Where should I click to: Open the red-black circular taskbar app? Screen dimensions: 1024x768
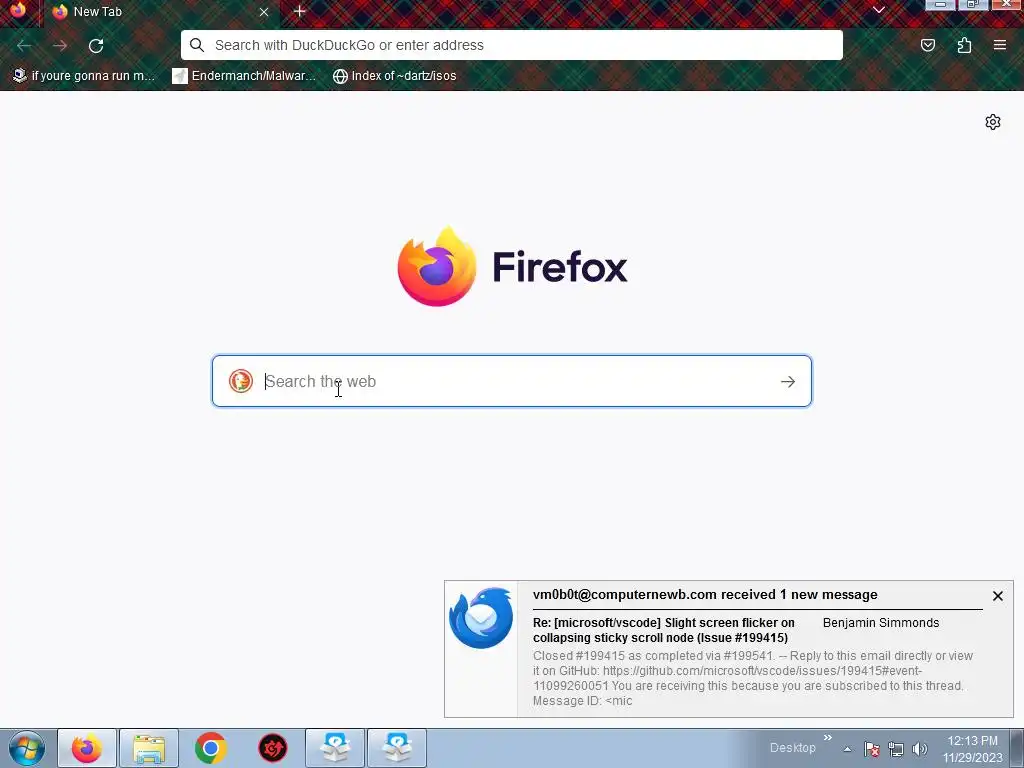pyautogui.click(x=272, y=748)
